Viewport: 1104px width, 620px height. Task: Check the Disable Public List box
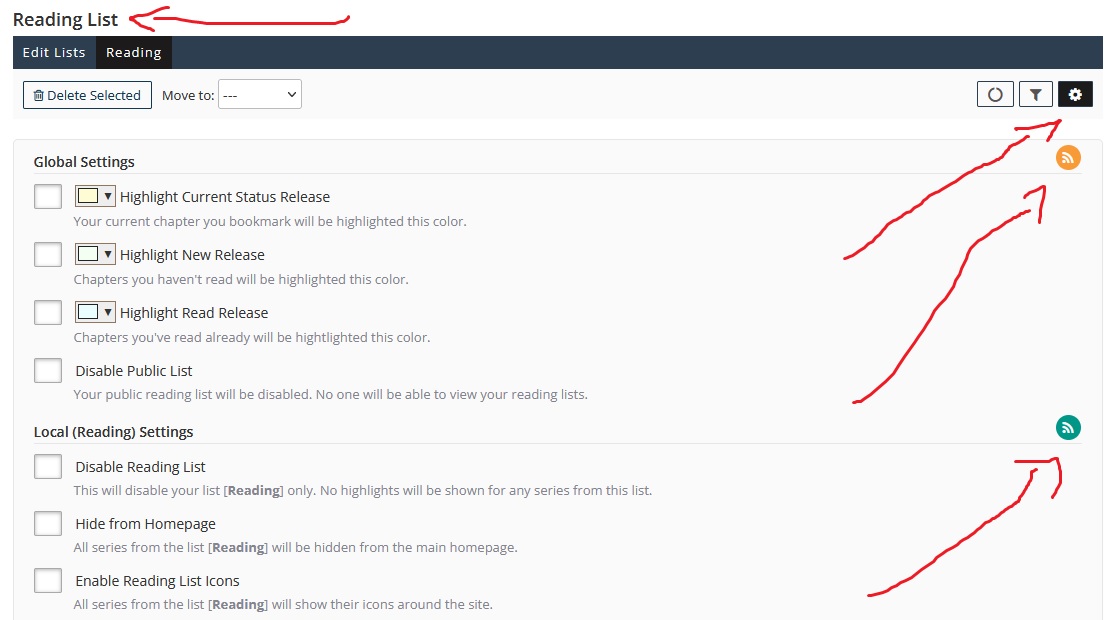48,371
